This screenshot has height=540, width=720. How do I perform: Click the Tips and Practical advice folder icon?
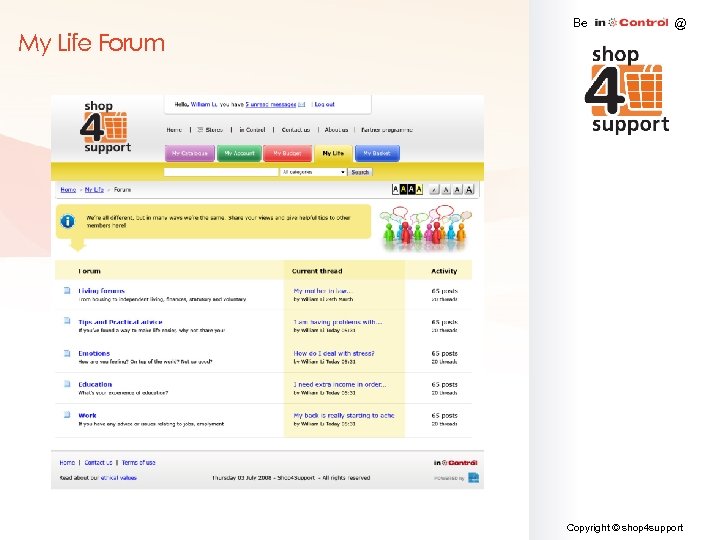coord(67,321)
